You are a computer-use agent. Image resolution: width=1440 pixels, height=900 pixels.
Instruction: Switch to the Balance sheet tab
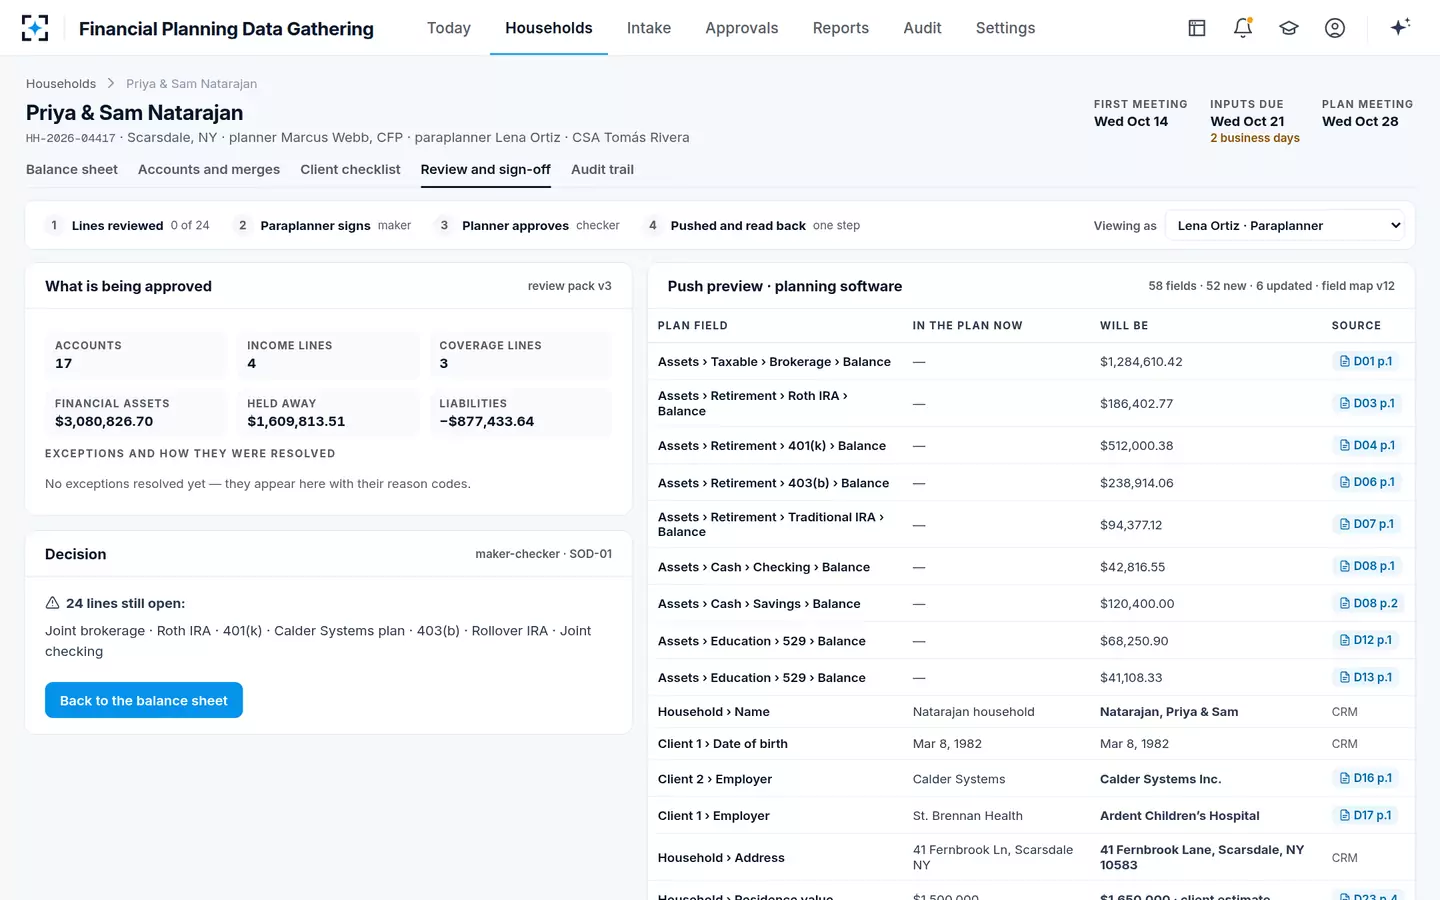coord(72,169)
